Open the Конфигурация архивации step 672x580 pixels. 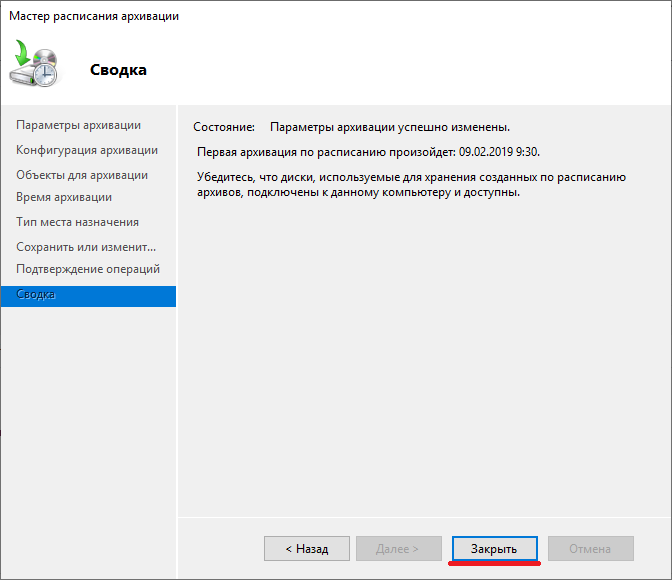point(87,150)
